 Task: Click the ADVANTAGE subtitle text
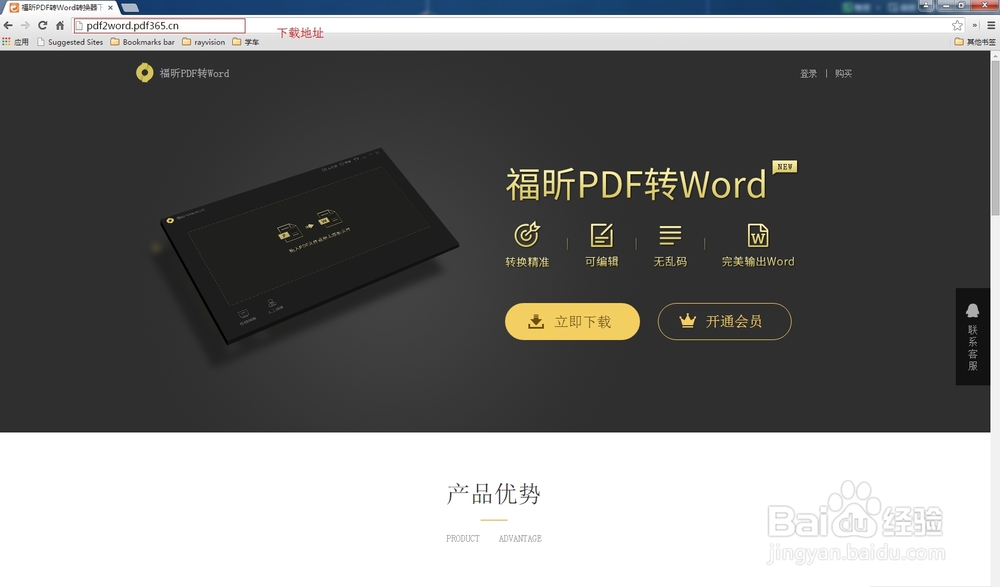(x=520, y=539)
